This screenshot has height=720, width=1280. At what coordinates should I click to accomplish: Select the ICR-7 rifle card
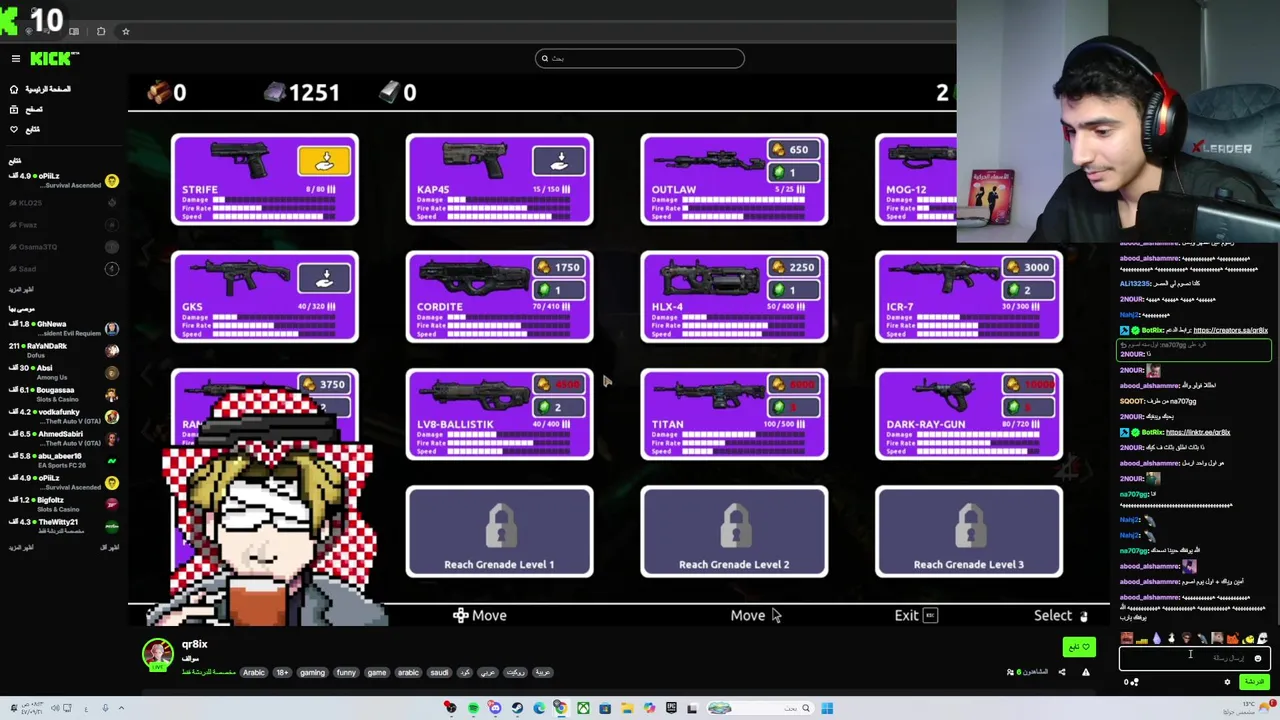969,297
